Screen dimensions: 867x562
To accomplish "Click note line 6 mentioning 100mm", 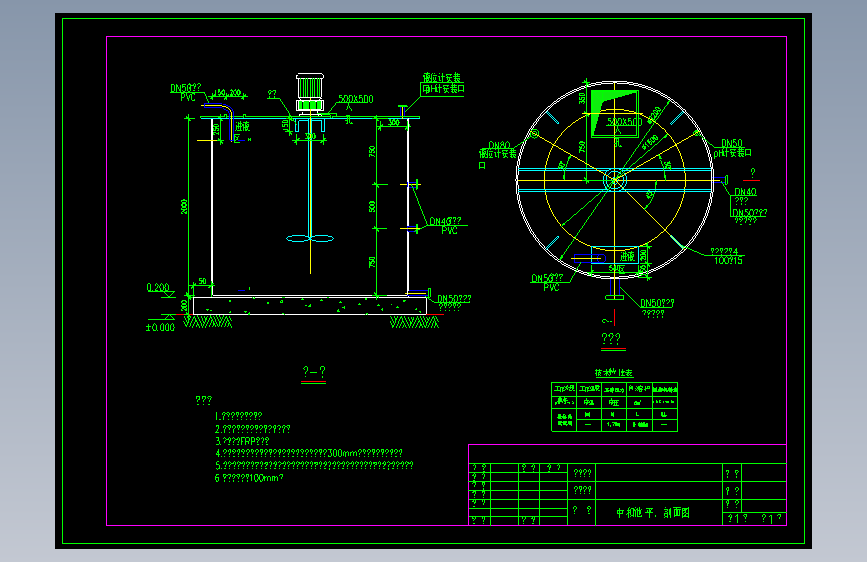I will (x=249, y=477).
